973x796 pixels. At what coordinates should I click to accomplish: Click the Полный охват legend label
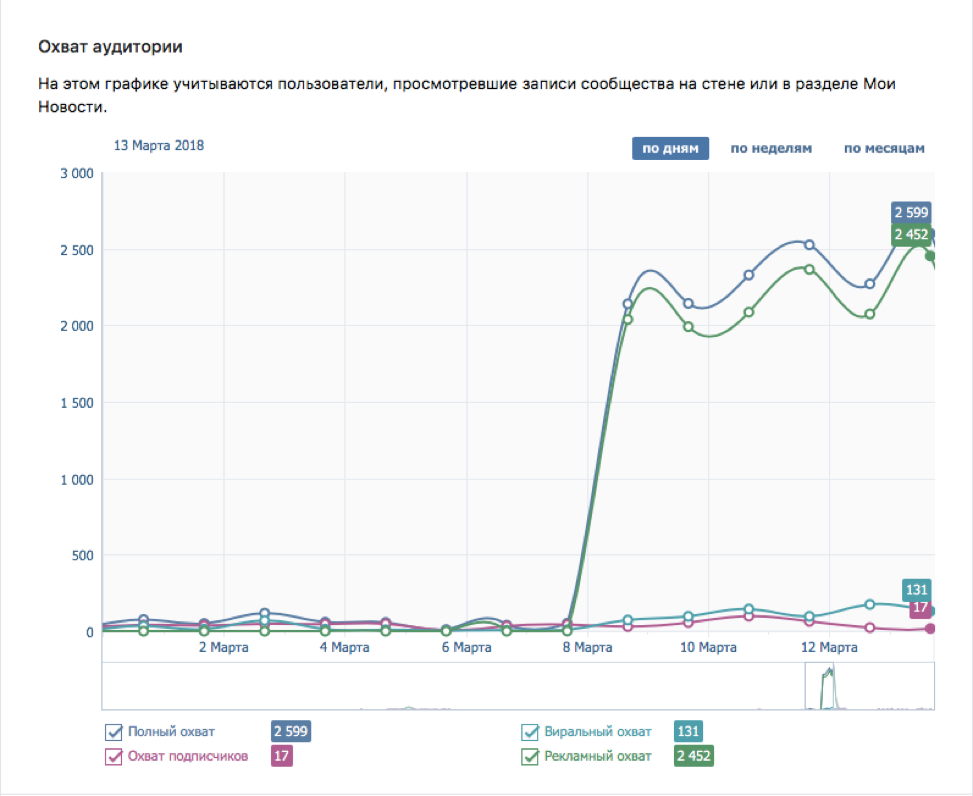[x=171, y=731]
